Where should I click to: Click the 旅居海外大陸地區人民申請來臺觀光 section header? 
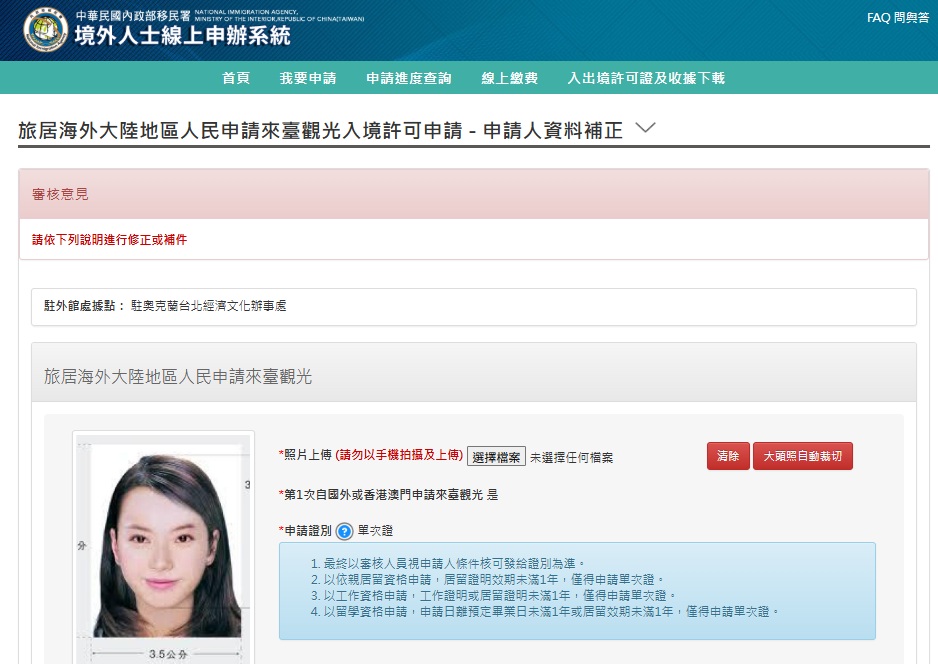click(473, 376)
